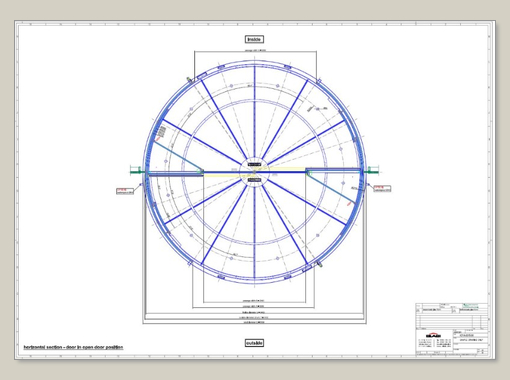The width and height of the screenshot is (510, 380).
Task: Click the drawing title field beside logo
Action: (471, 340)
